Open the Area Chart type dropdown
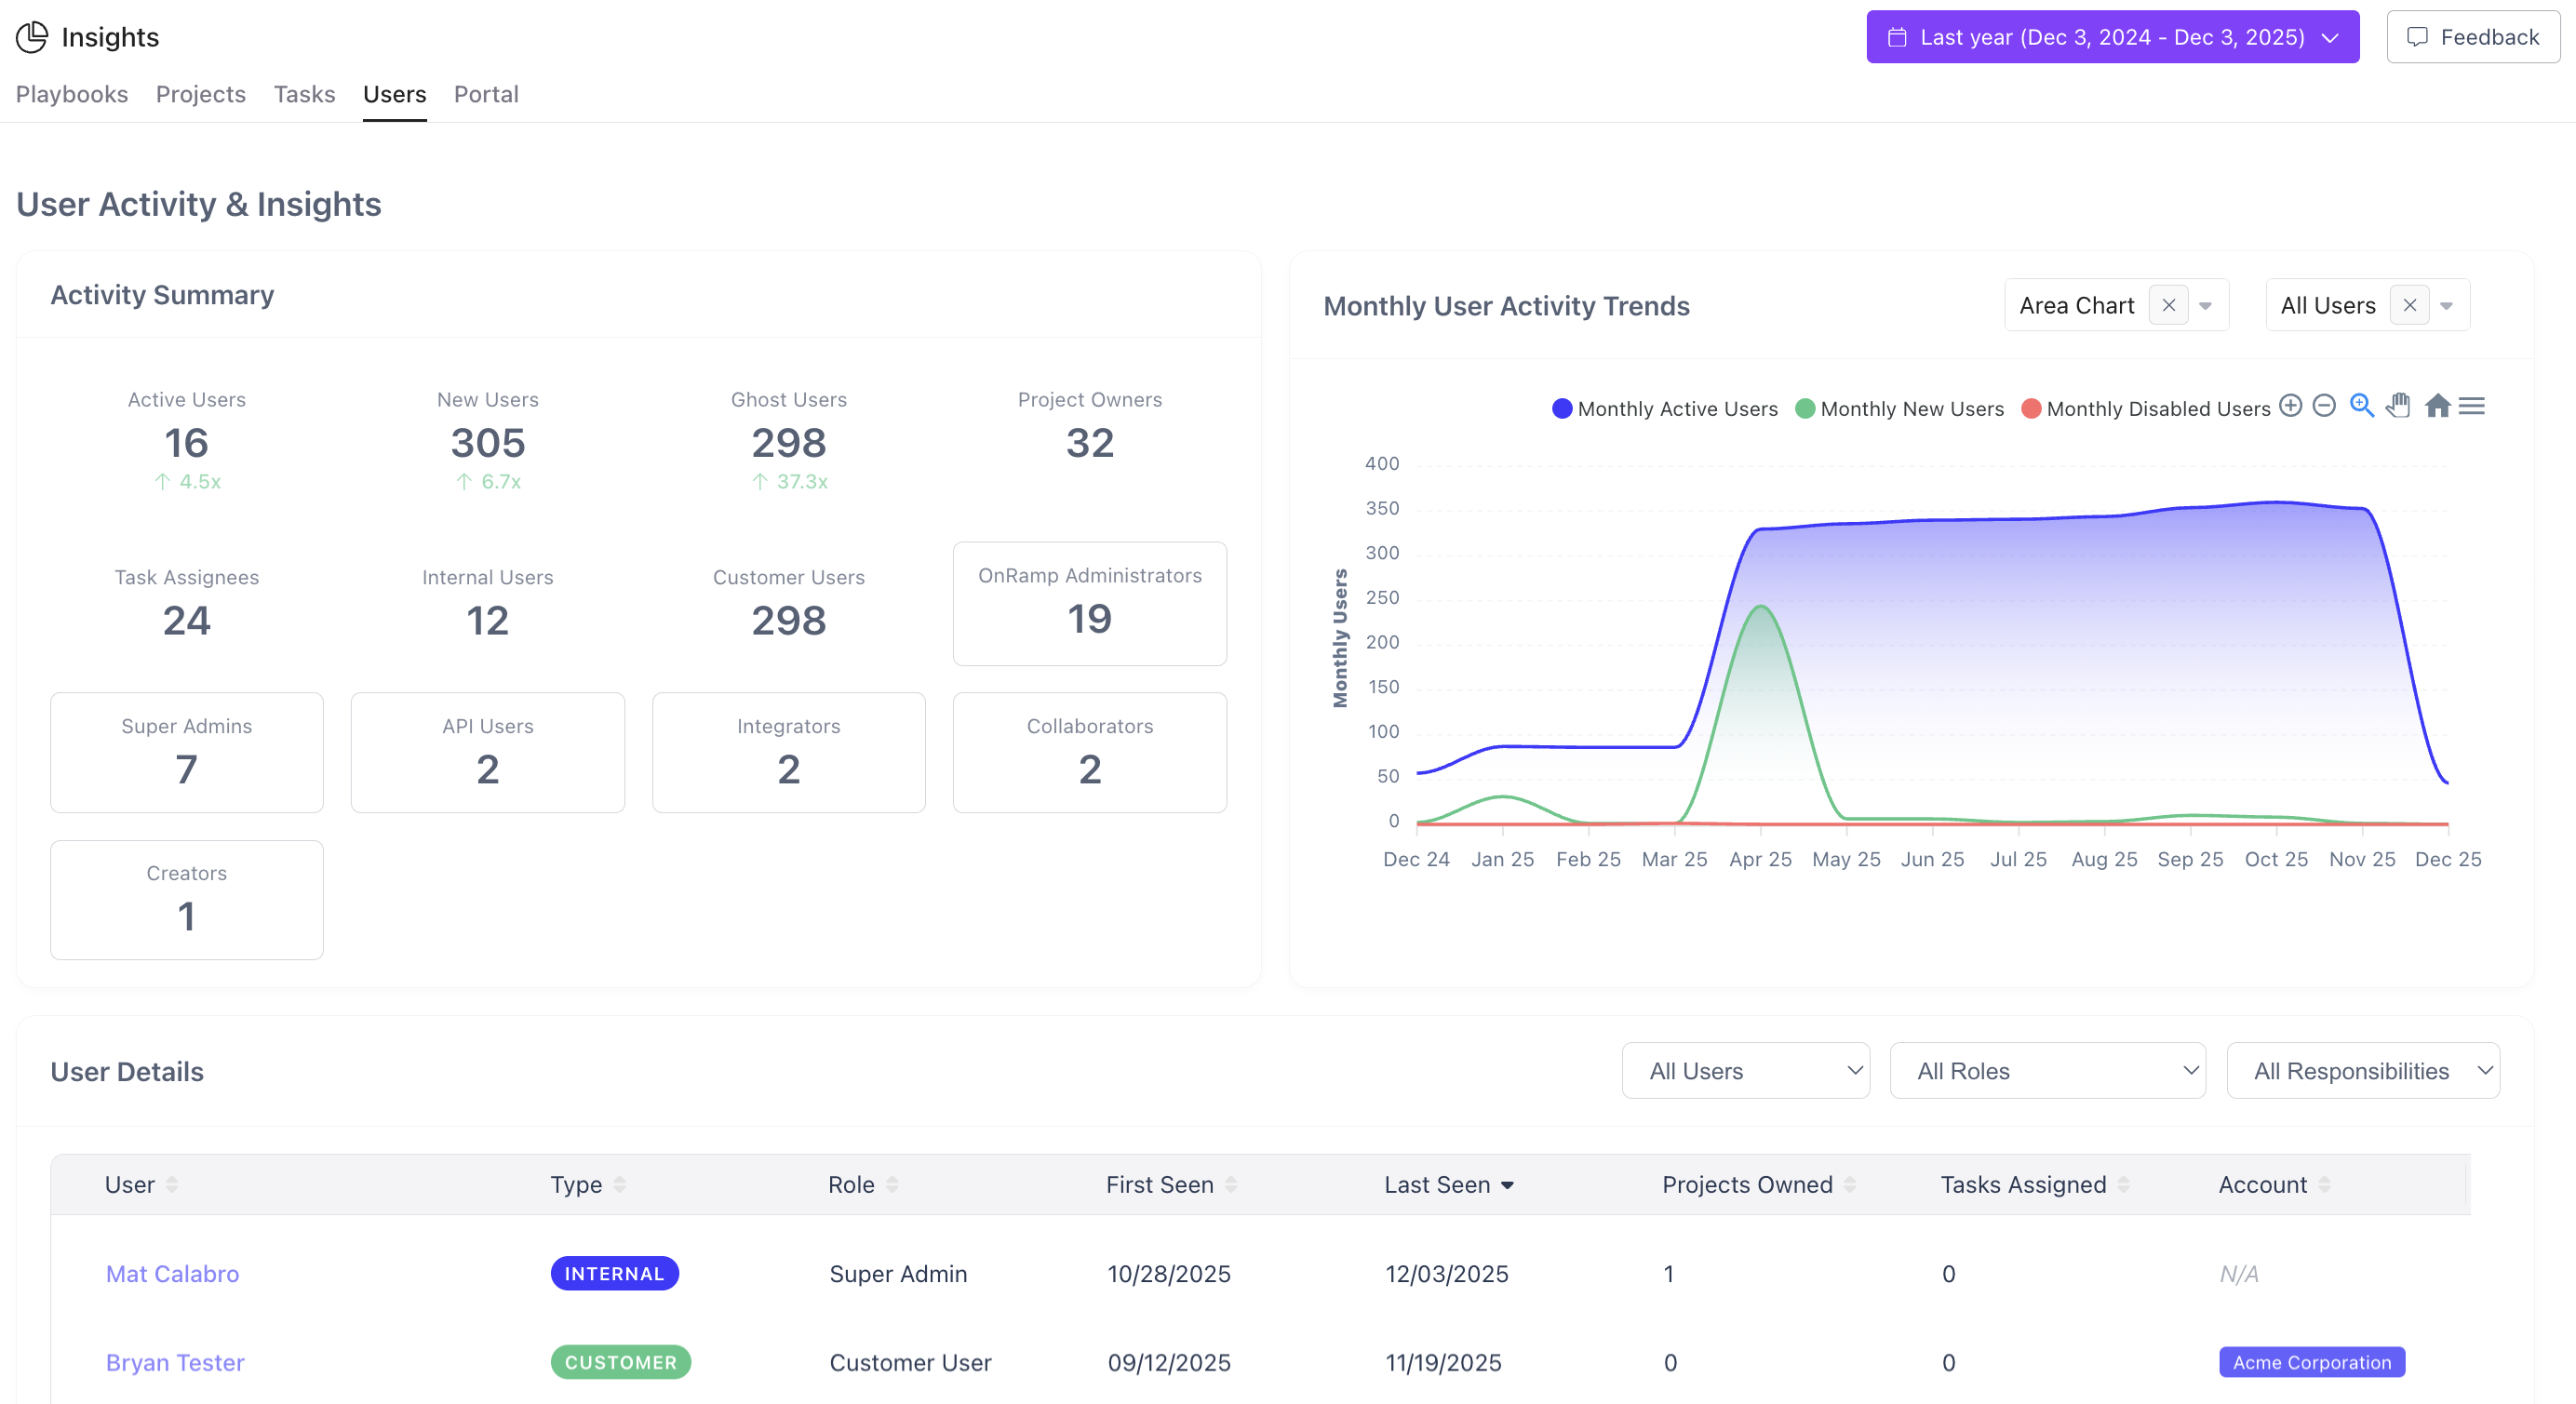 [2205, 305]
